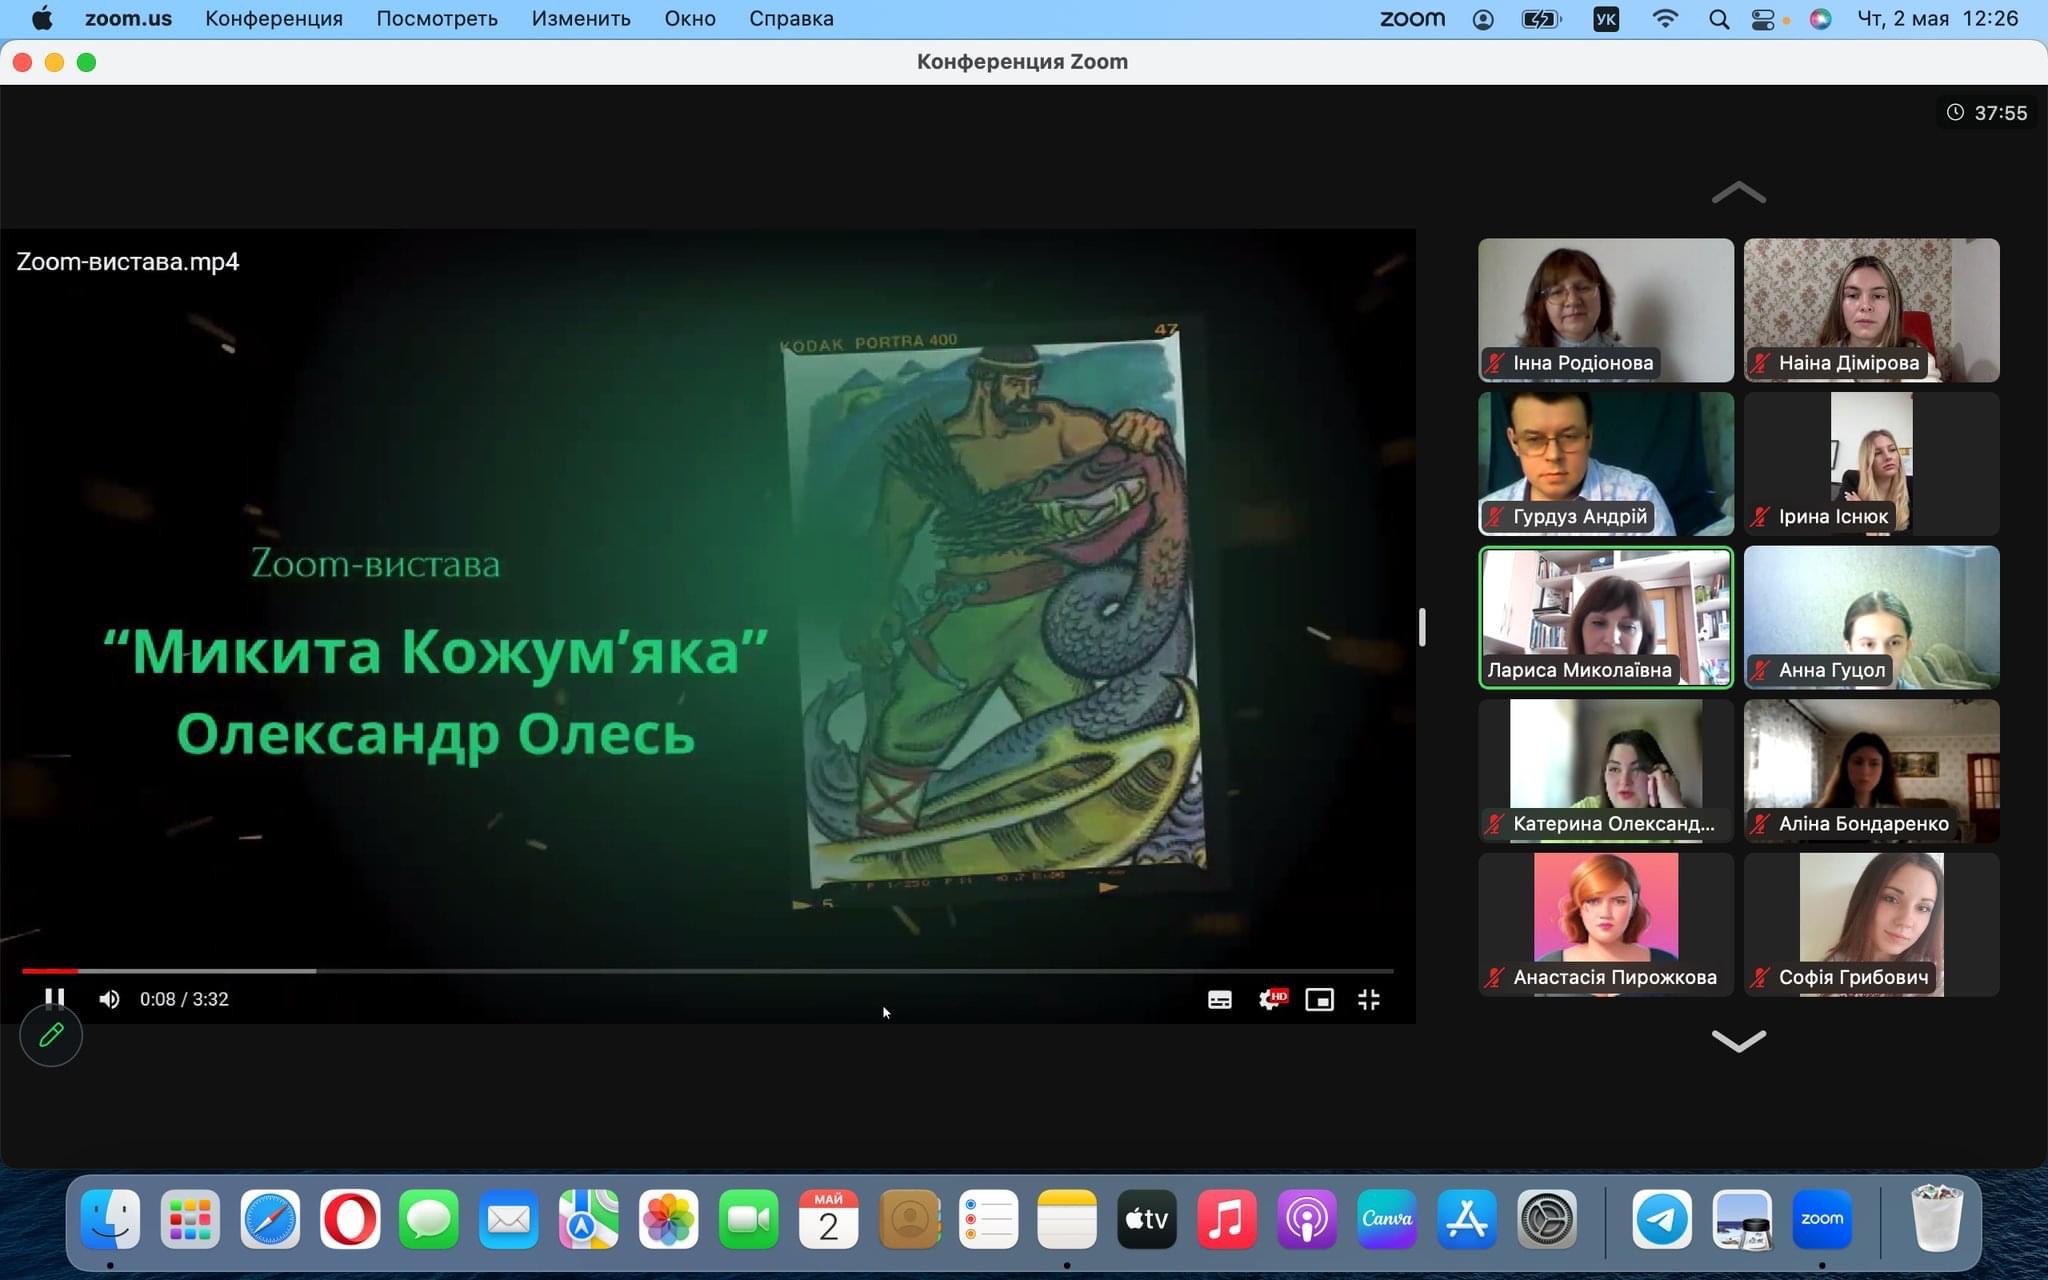Viewport: 2048px width, 1280px height.
Task: Select Інна Родіонова video tile
Action: coord(1606,310)
